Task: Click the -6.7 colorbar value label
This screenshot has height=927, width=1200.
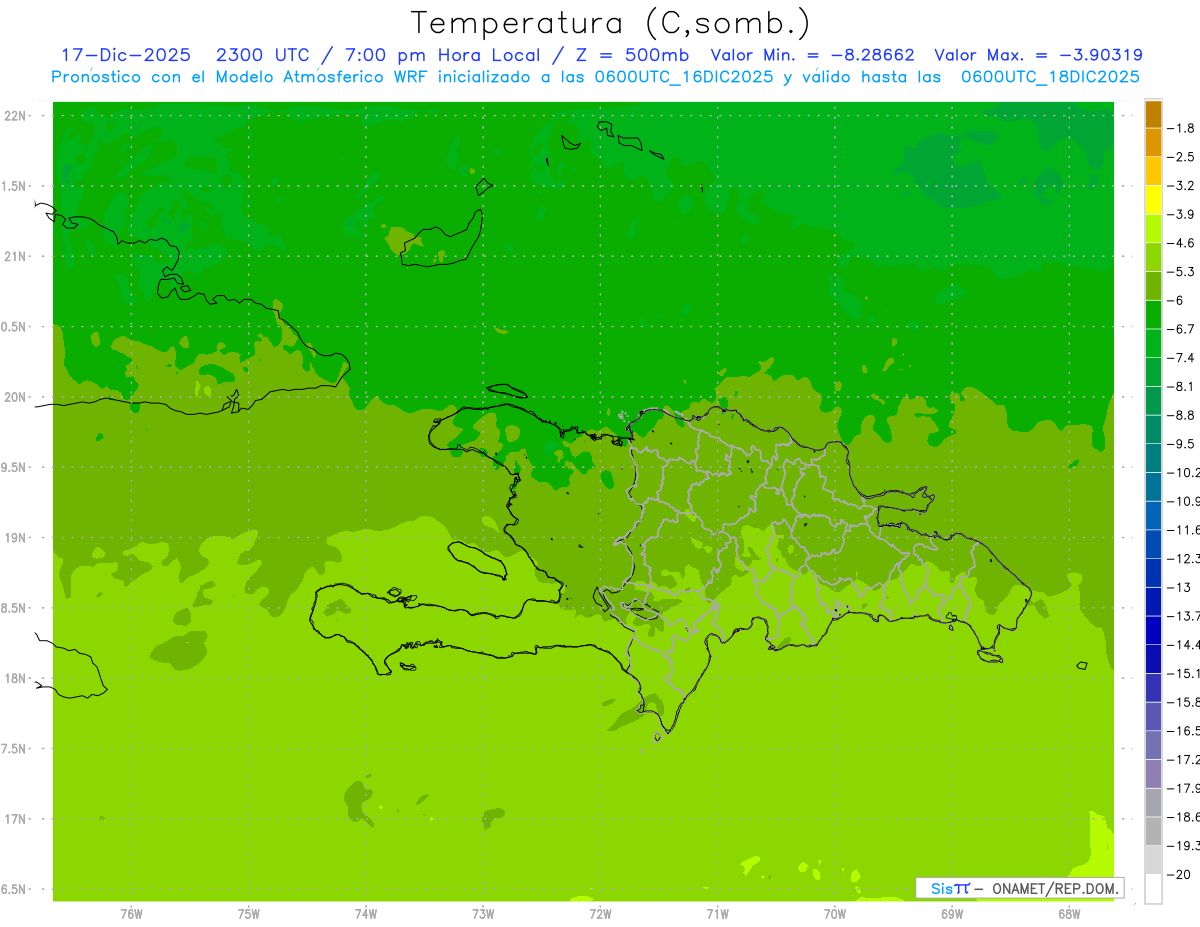Action: [1181, 329]
